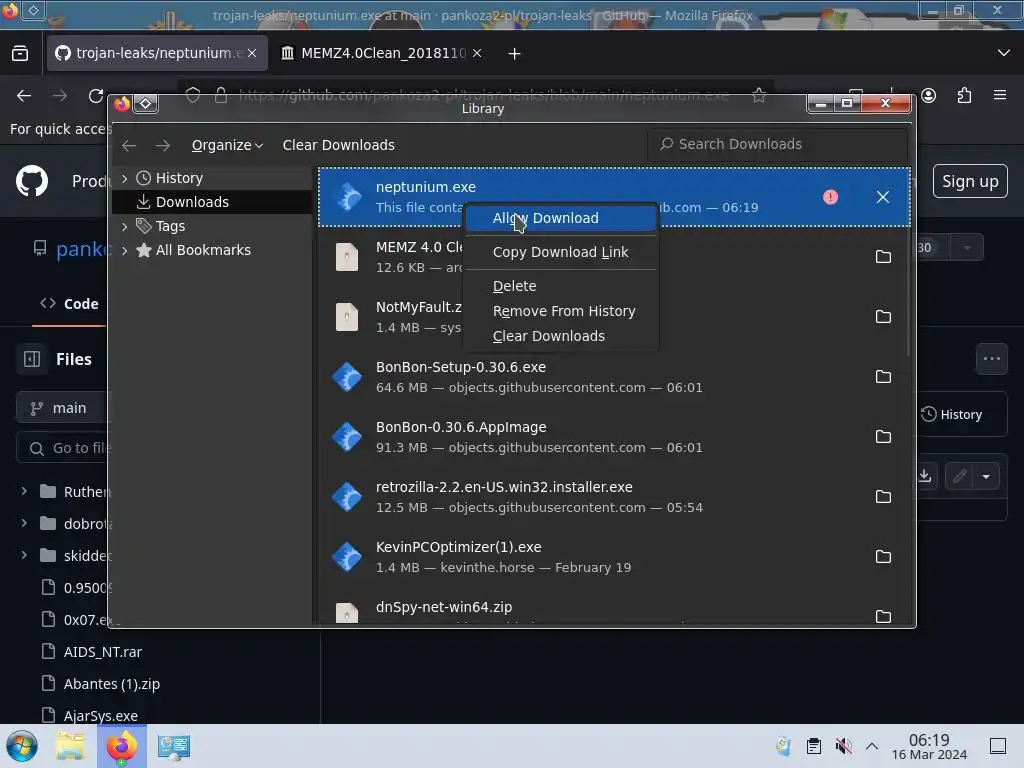Select the BonBon-Setup-0.30.6.exe download entry
The width and height of the screenshot is (1024, 768).
(613, 377)
